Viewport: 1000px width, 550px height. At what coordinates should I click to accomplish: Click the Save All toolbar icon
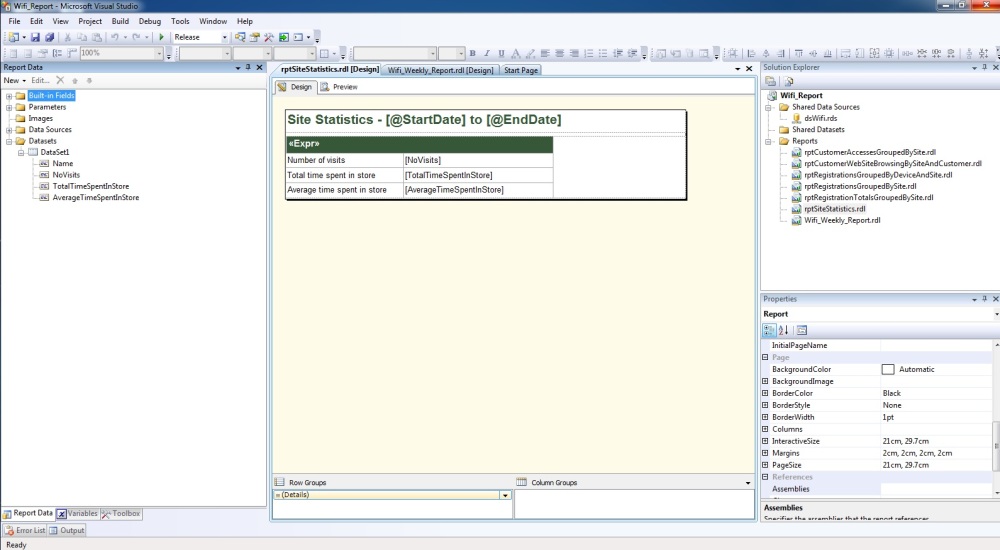[48, 37]
